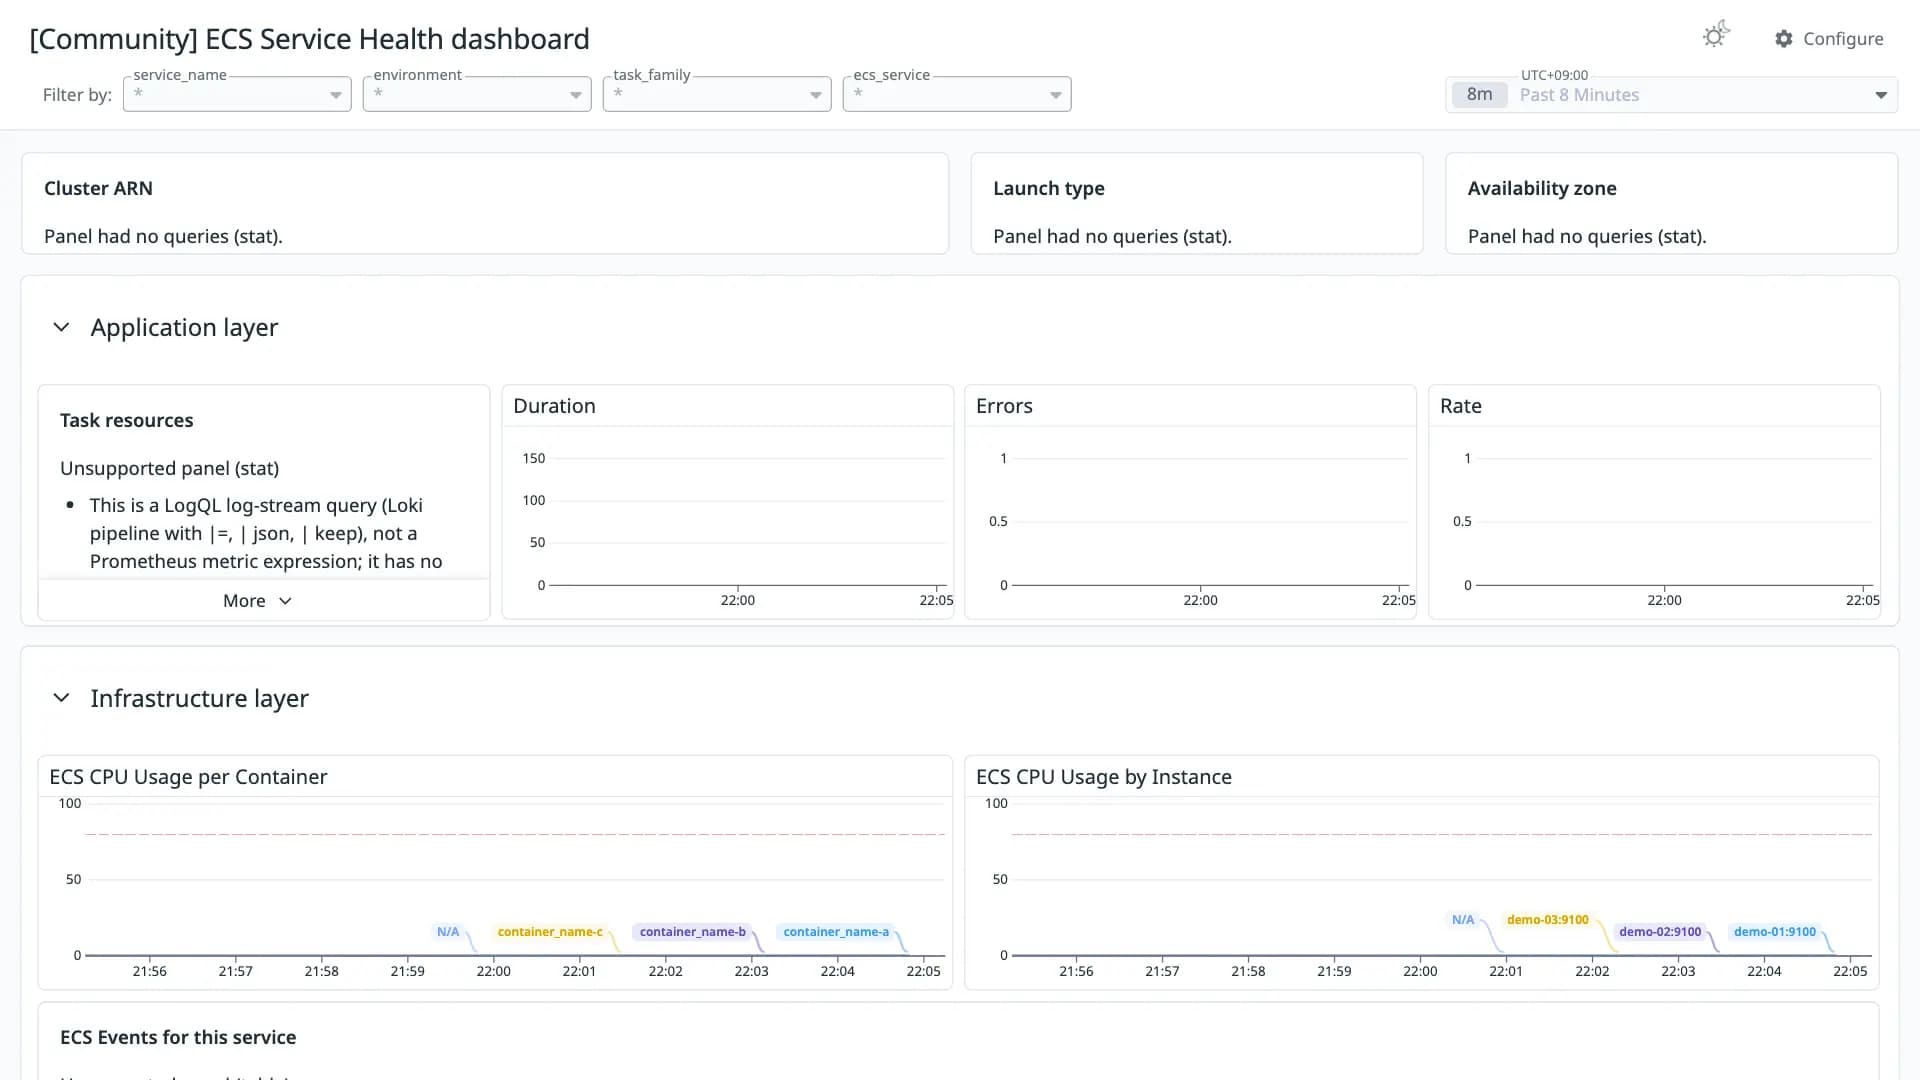
Task: Collapse the Application layer section
Action: pyautogui.click(x=61, y=328)
